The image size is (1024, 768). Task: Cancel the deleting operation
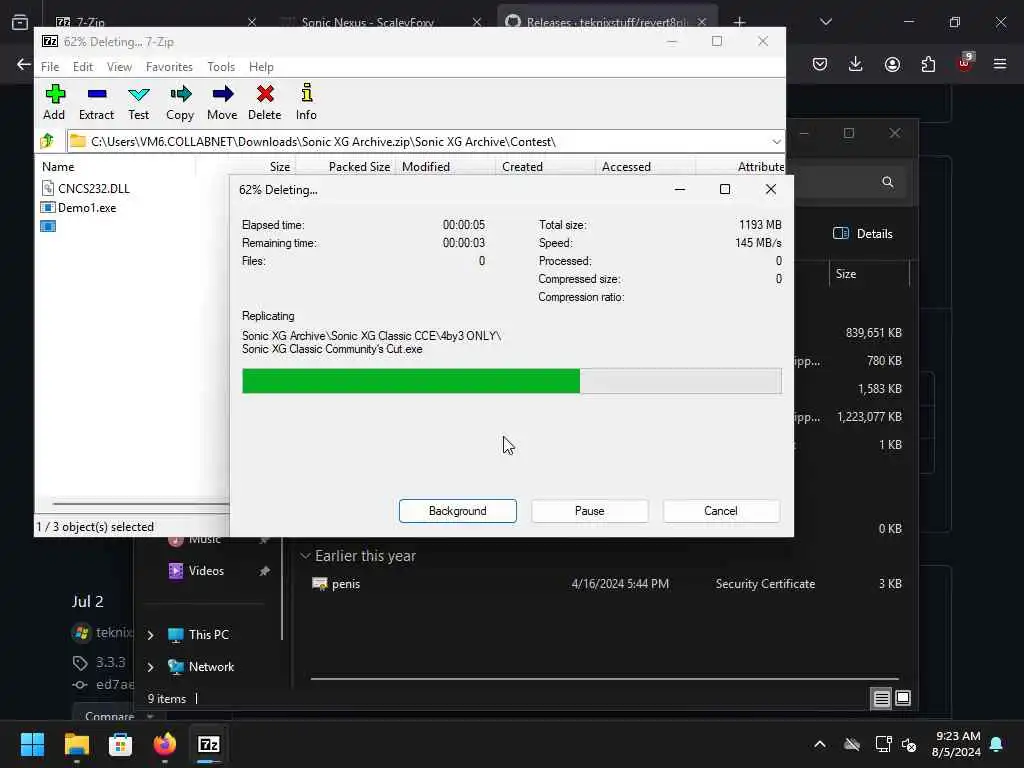(721, 511)
